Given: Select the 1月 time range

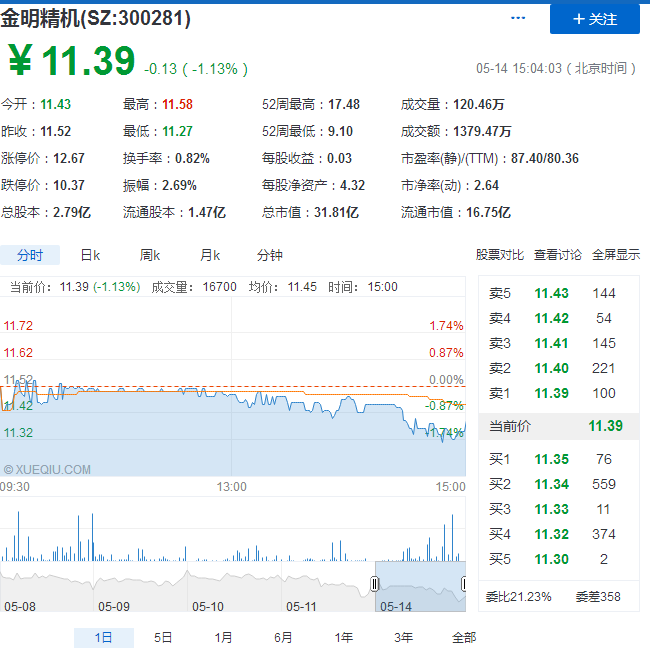Looking at the screenshot, I should point(223,638).
